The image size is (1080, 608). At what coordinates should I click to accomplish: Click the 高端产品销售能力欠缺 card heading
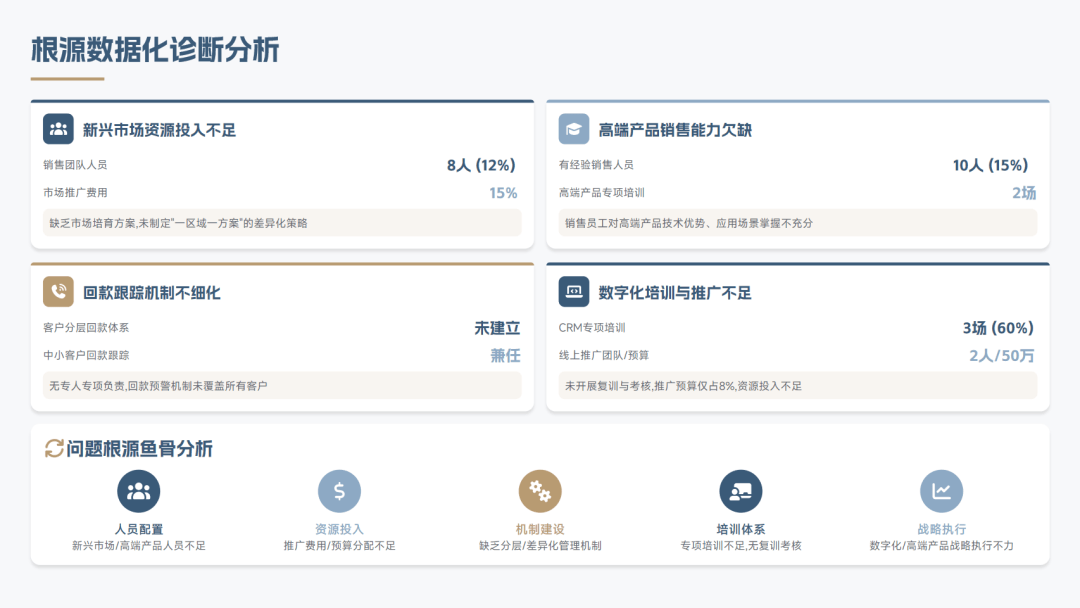(674, 130)
